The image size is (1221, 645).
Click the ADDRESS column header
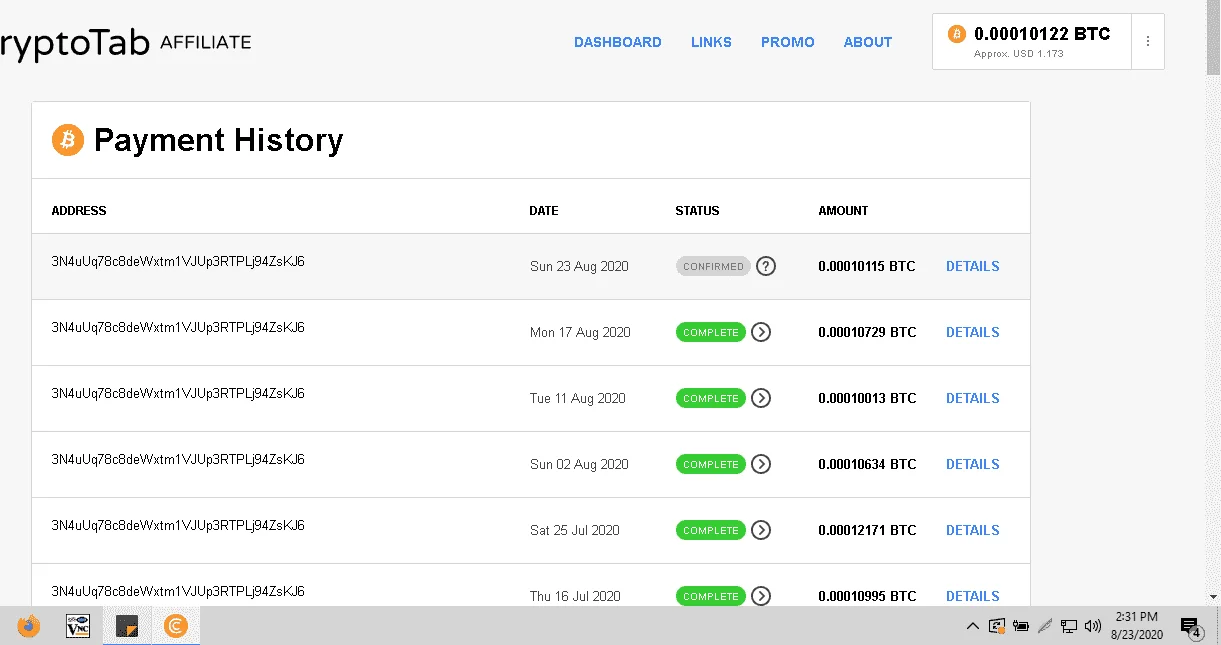[x=79, y=211]
